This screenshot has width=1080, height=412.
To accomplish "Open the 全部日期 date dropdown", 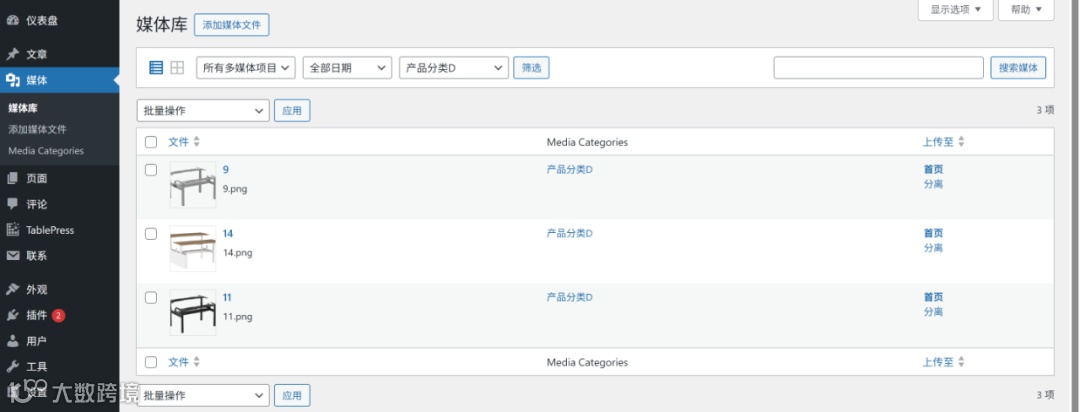I will pos(347,68).
